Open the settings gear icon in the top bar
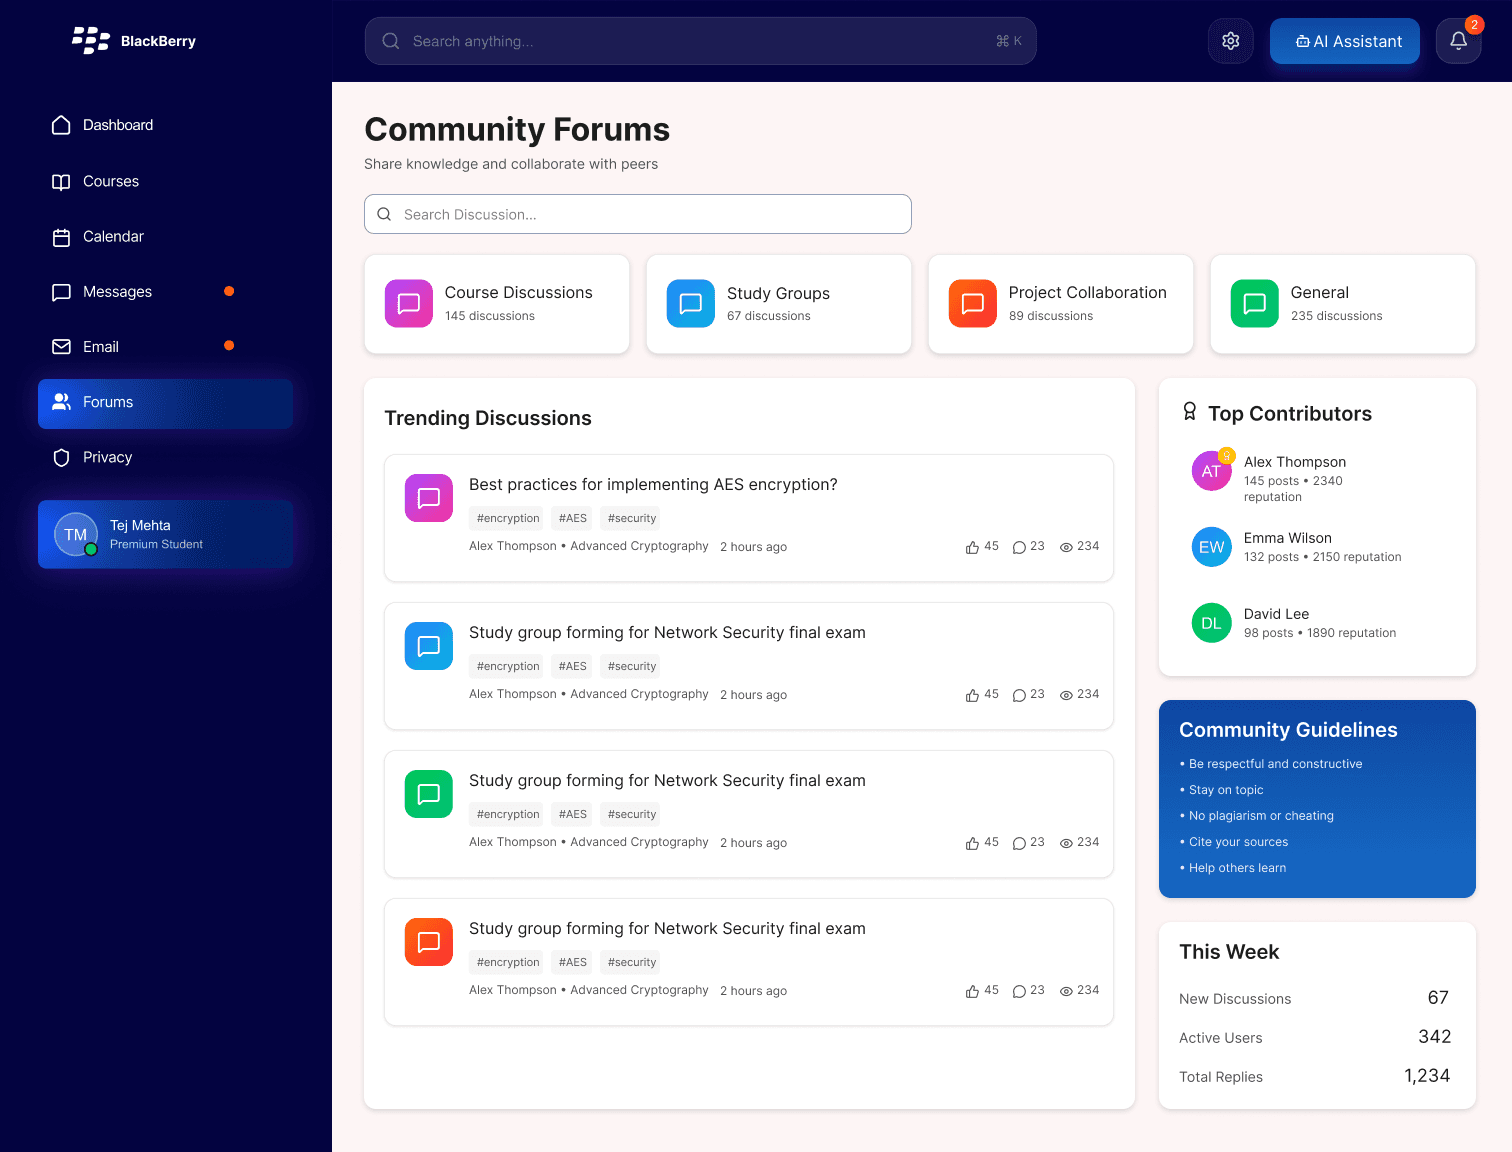1512x1152 pixels. pyautogui.click(x=1230, y=41)
